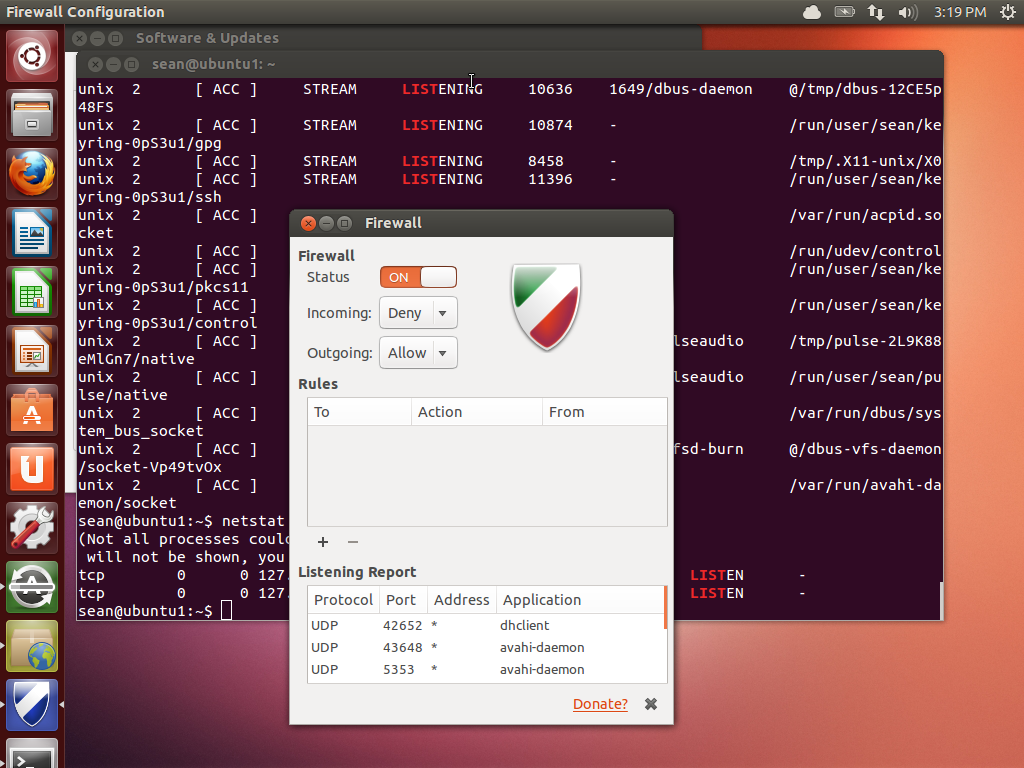
Task: Open the Ubuntu Dash home launcher
Action: [x=32, y=56]
